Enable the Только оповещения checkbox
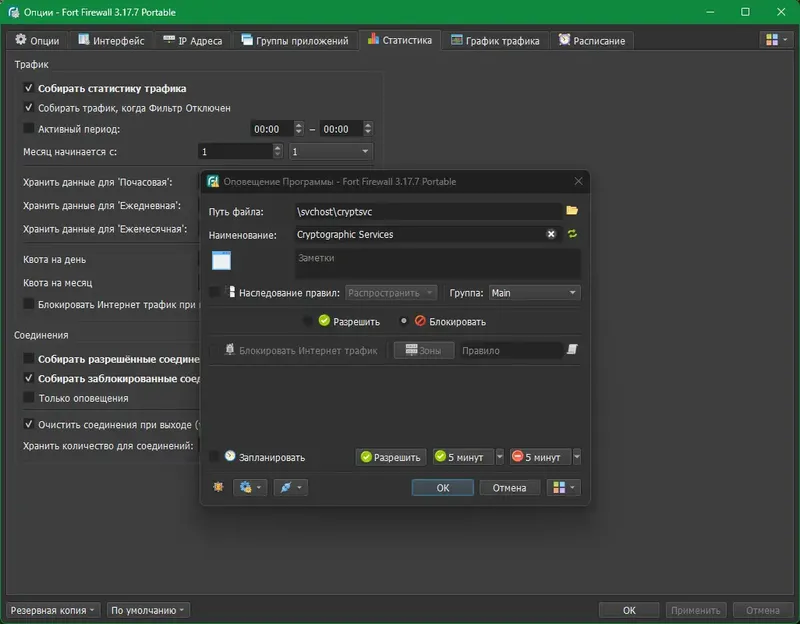Screen dimensions: 800x624 click(29, 397)
